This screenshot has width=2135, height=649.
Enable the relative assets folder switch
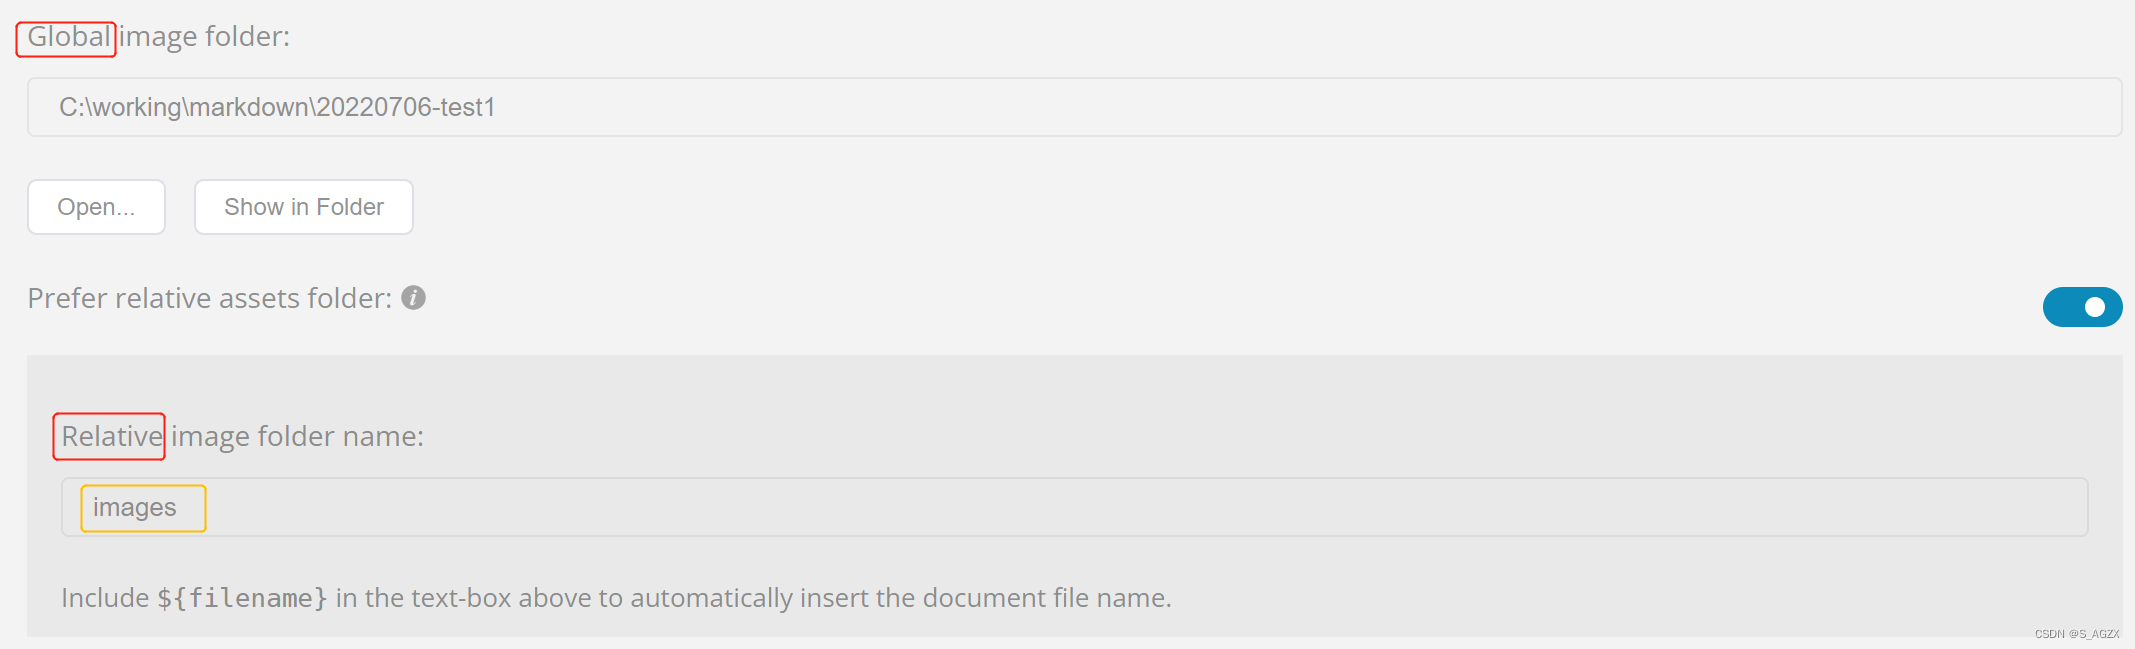[2082, 307]
